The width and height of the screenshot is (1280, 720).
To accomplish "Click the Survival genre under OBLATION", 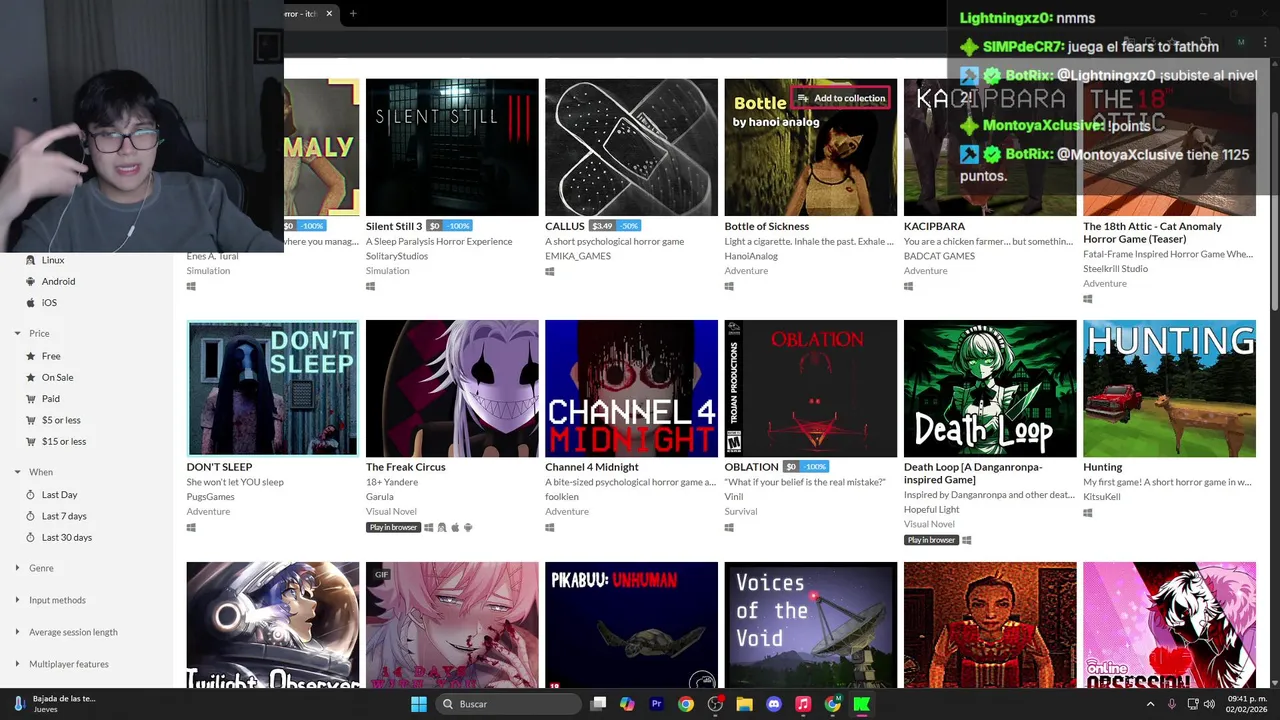I will pyautogui.click(x=741, y=511).
